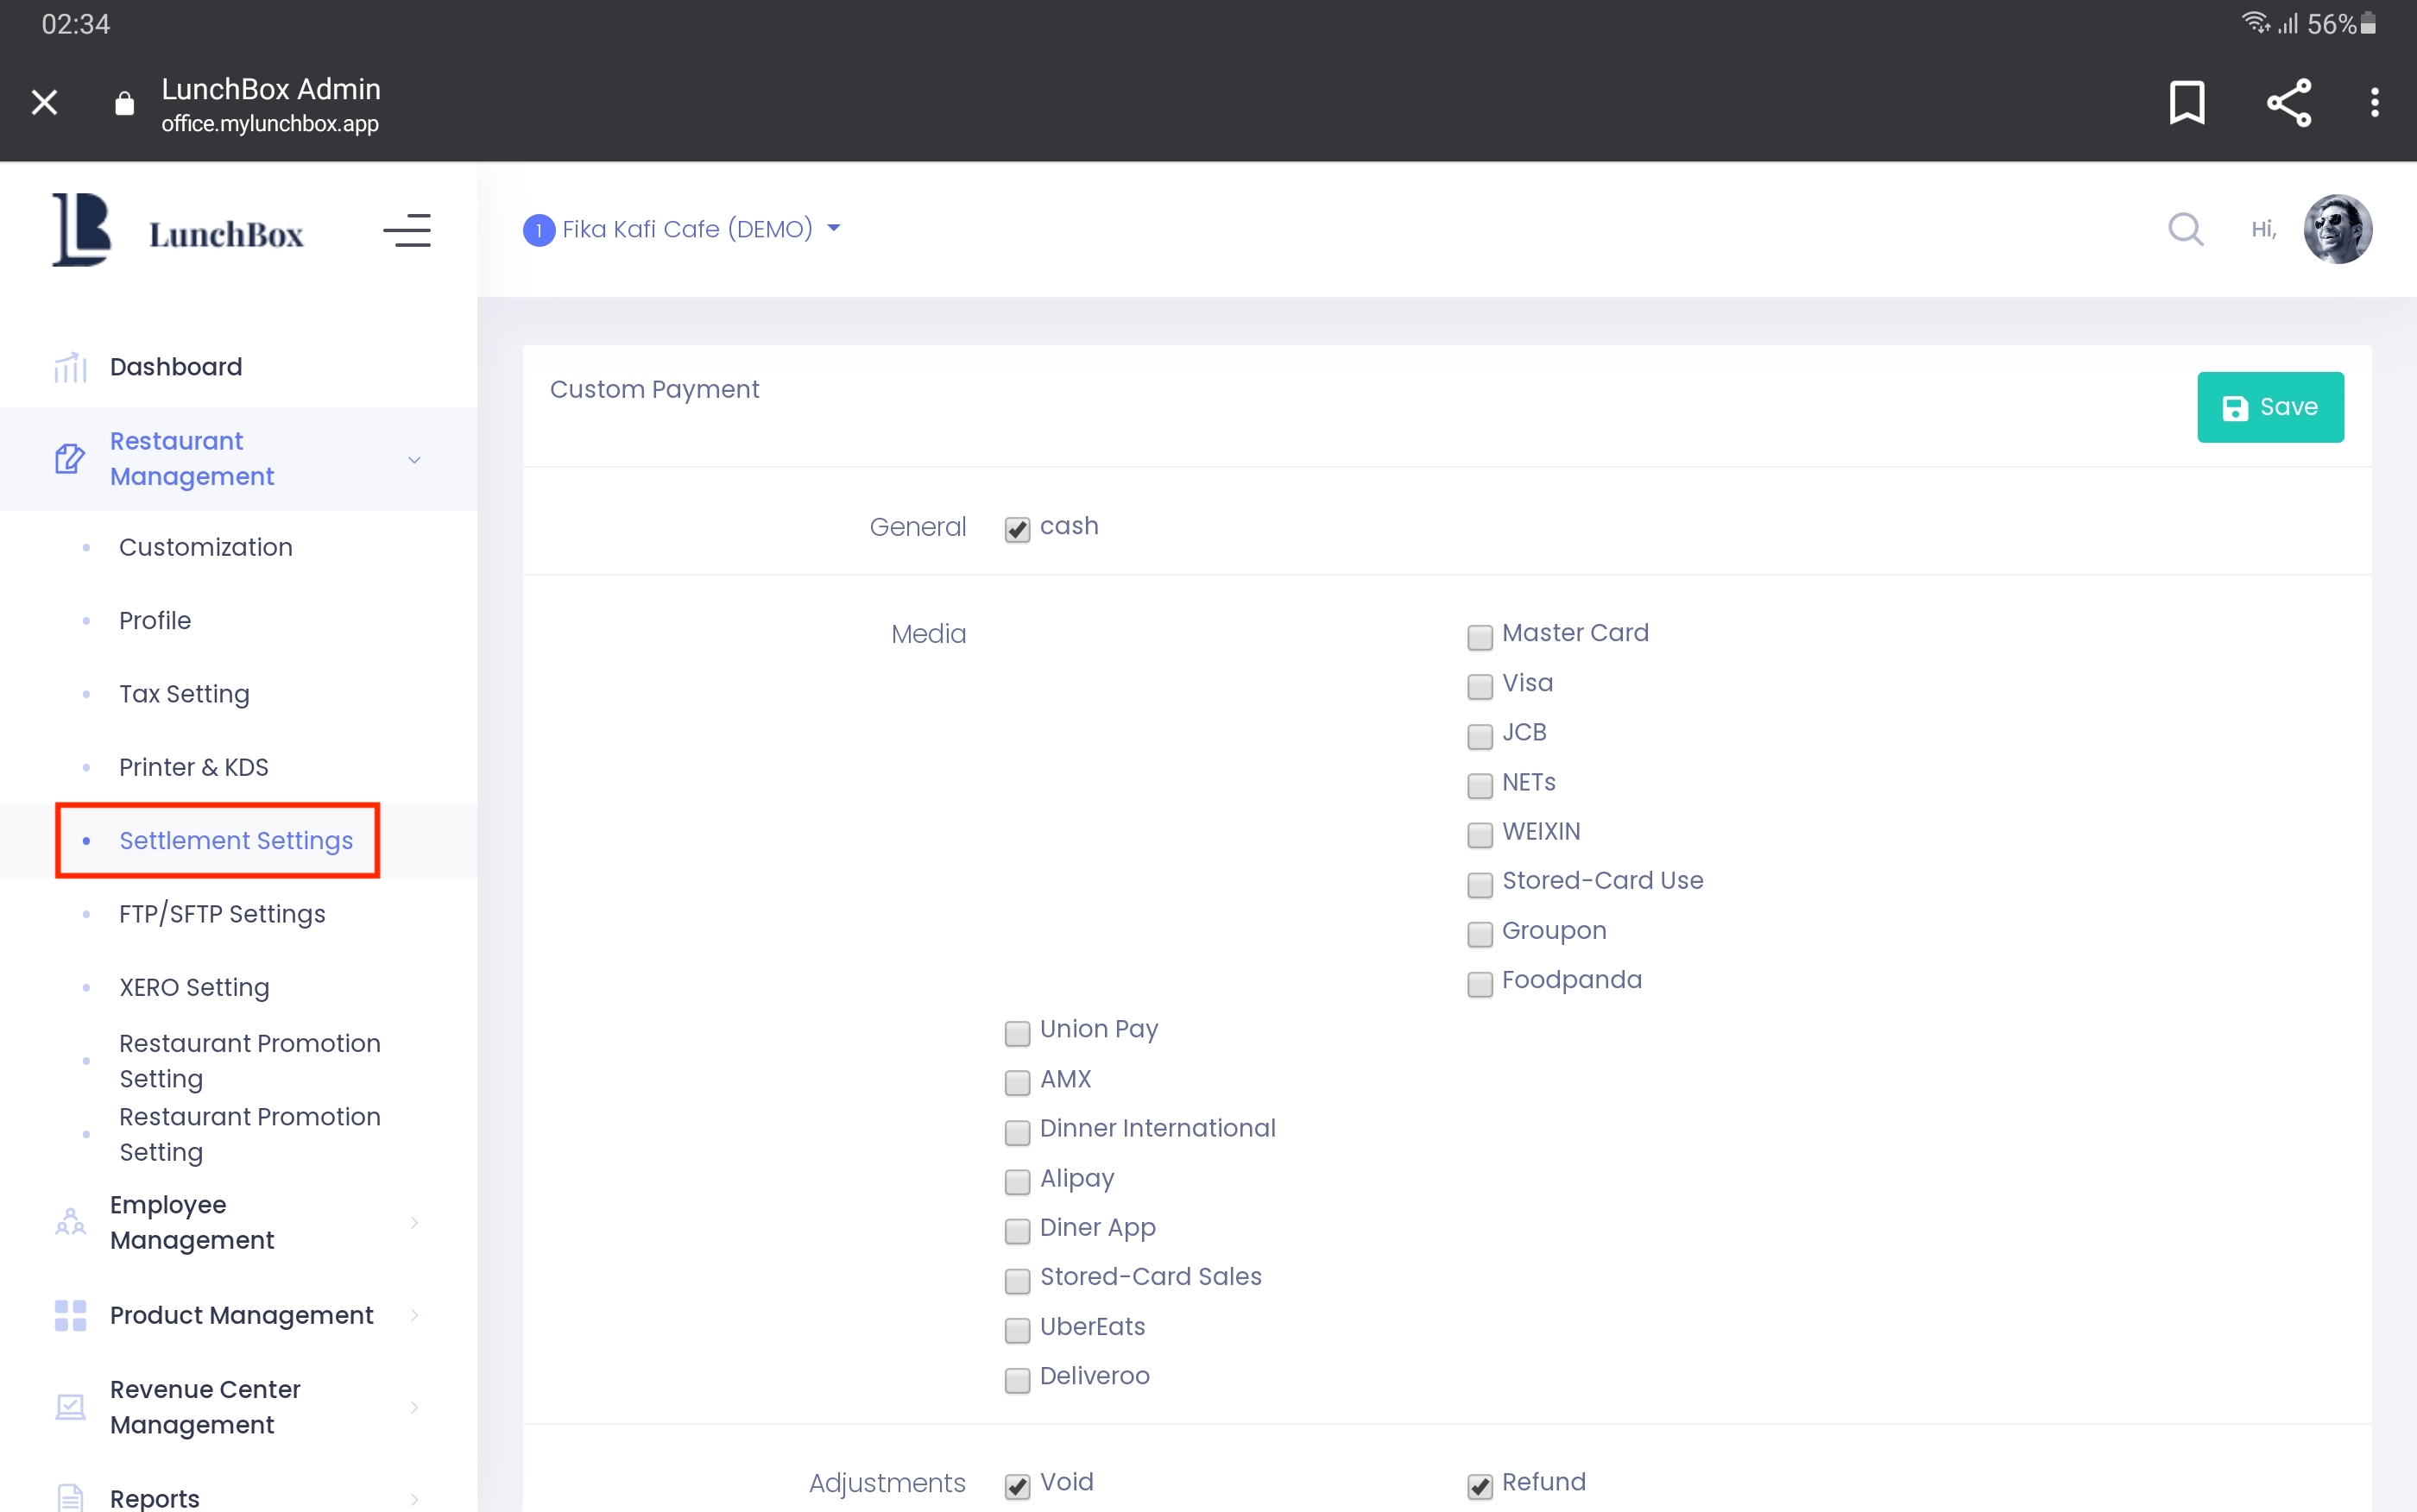Open the browser three-dot overflow menu
This screenshot has width=2417, height=1512.
(2374, 102)
